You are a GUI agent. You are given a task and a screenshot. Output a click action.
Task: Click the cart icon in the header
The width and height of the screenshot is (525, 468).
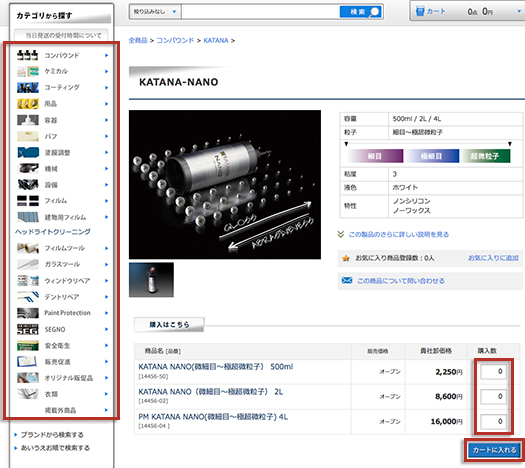point(420,11)
